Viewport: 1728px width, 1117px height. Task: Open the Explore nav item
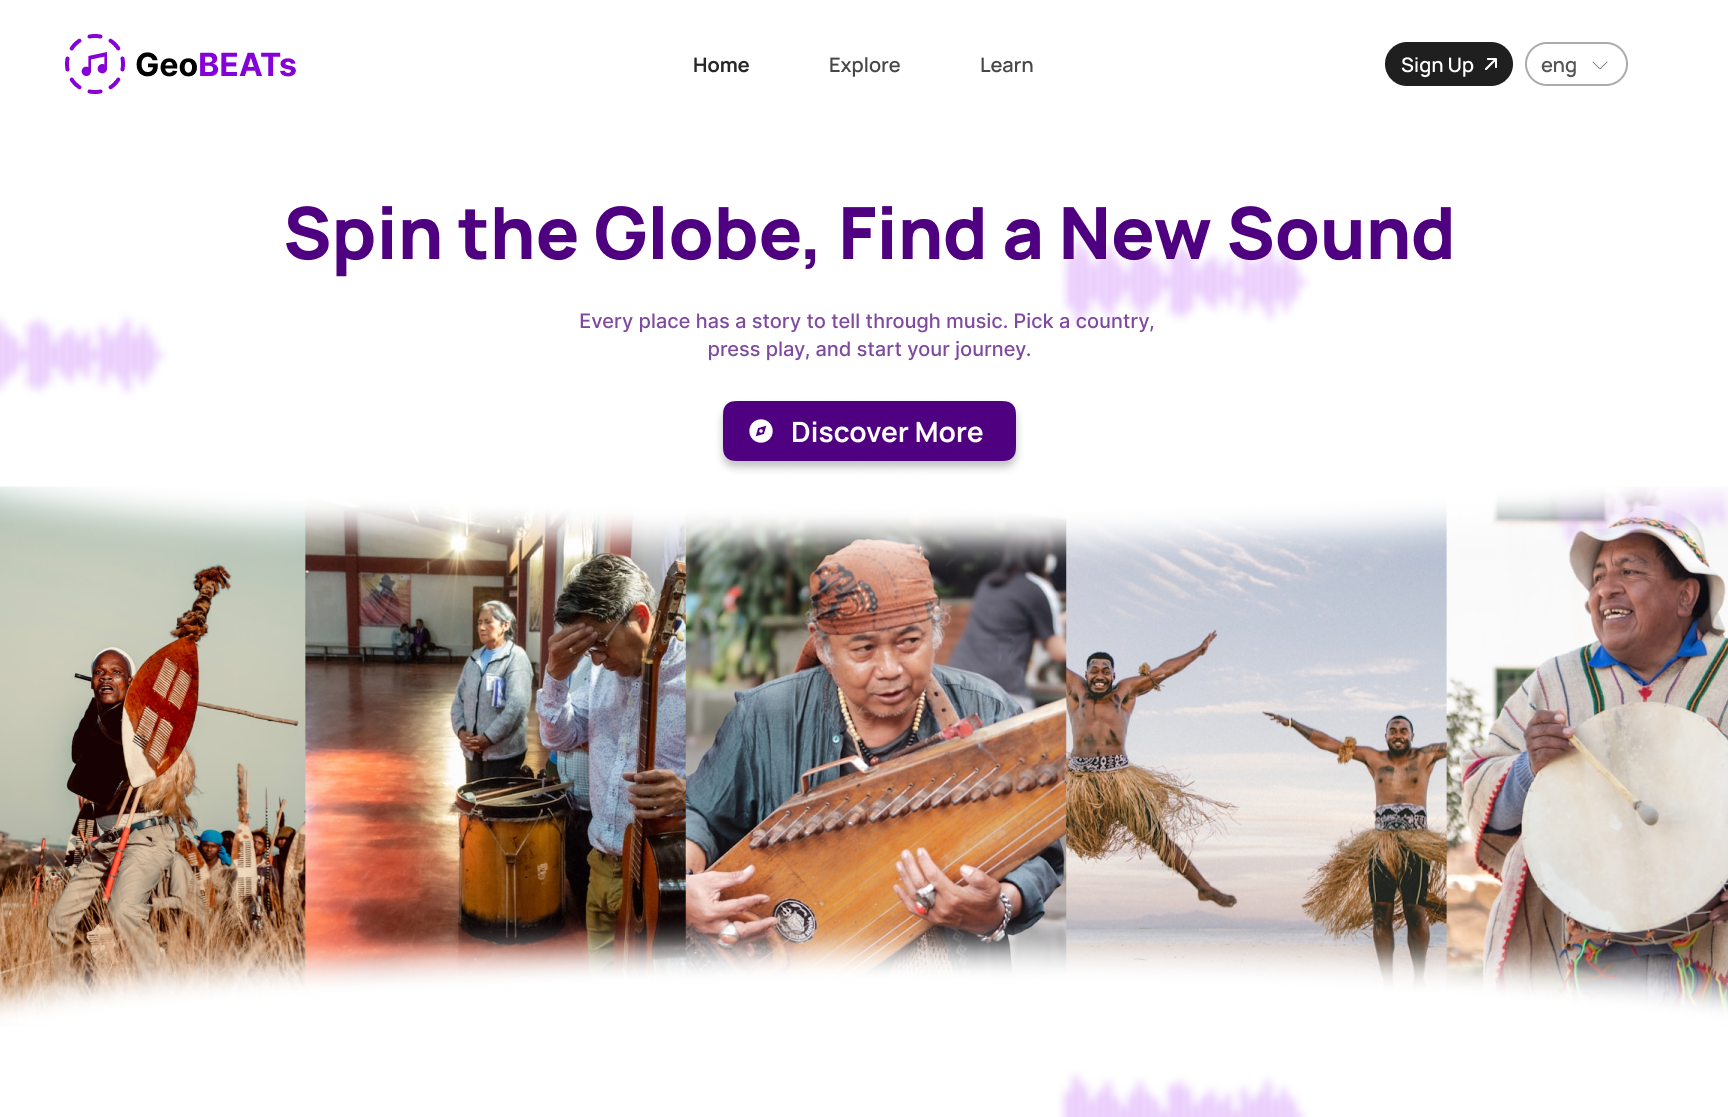(864, 65)
